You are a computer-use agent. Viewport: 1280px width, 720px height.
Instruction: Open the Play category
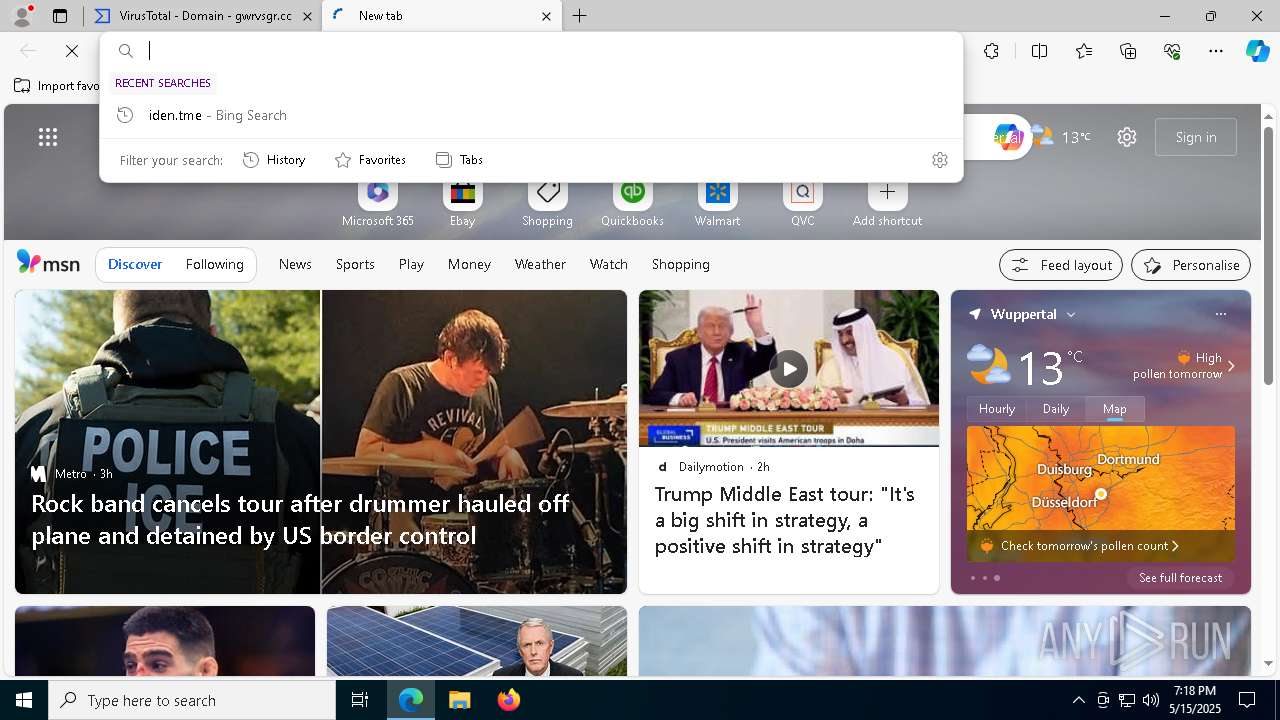coord(411,264)
